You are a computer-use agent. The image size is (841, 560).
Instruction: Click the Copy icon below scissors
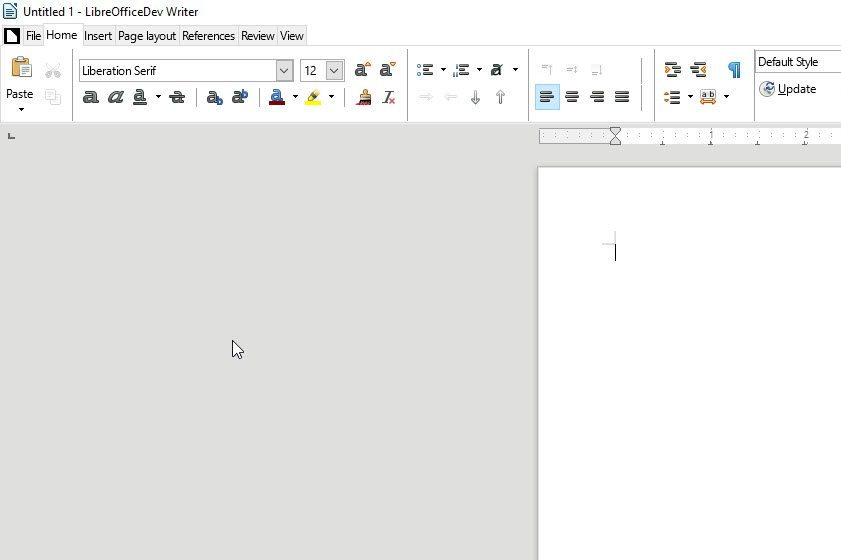[53, 97]
